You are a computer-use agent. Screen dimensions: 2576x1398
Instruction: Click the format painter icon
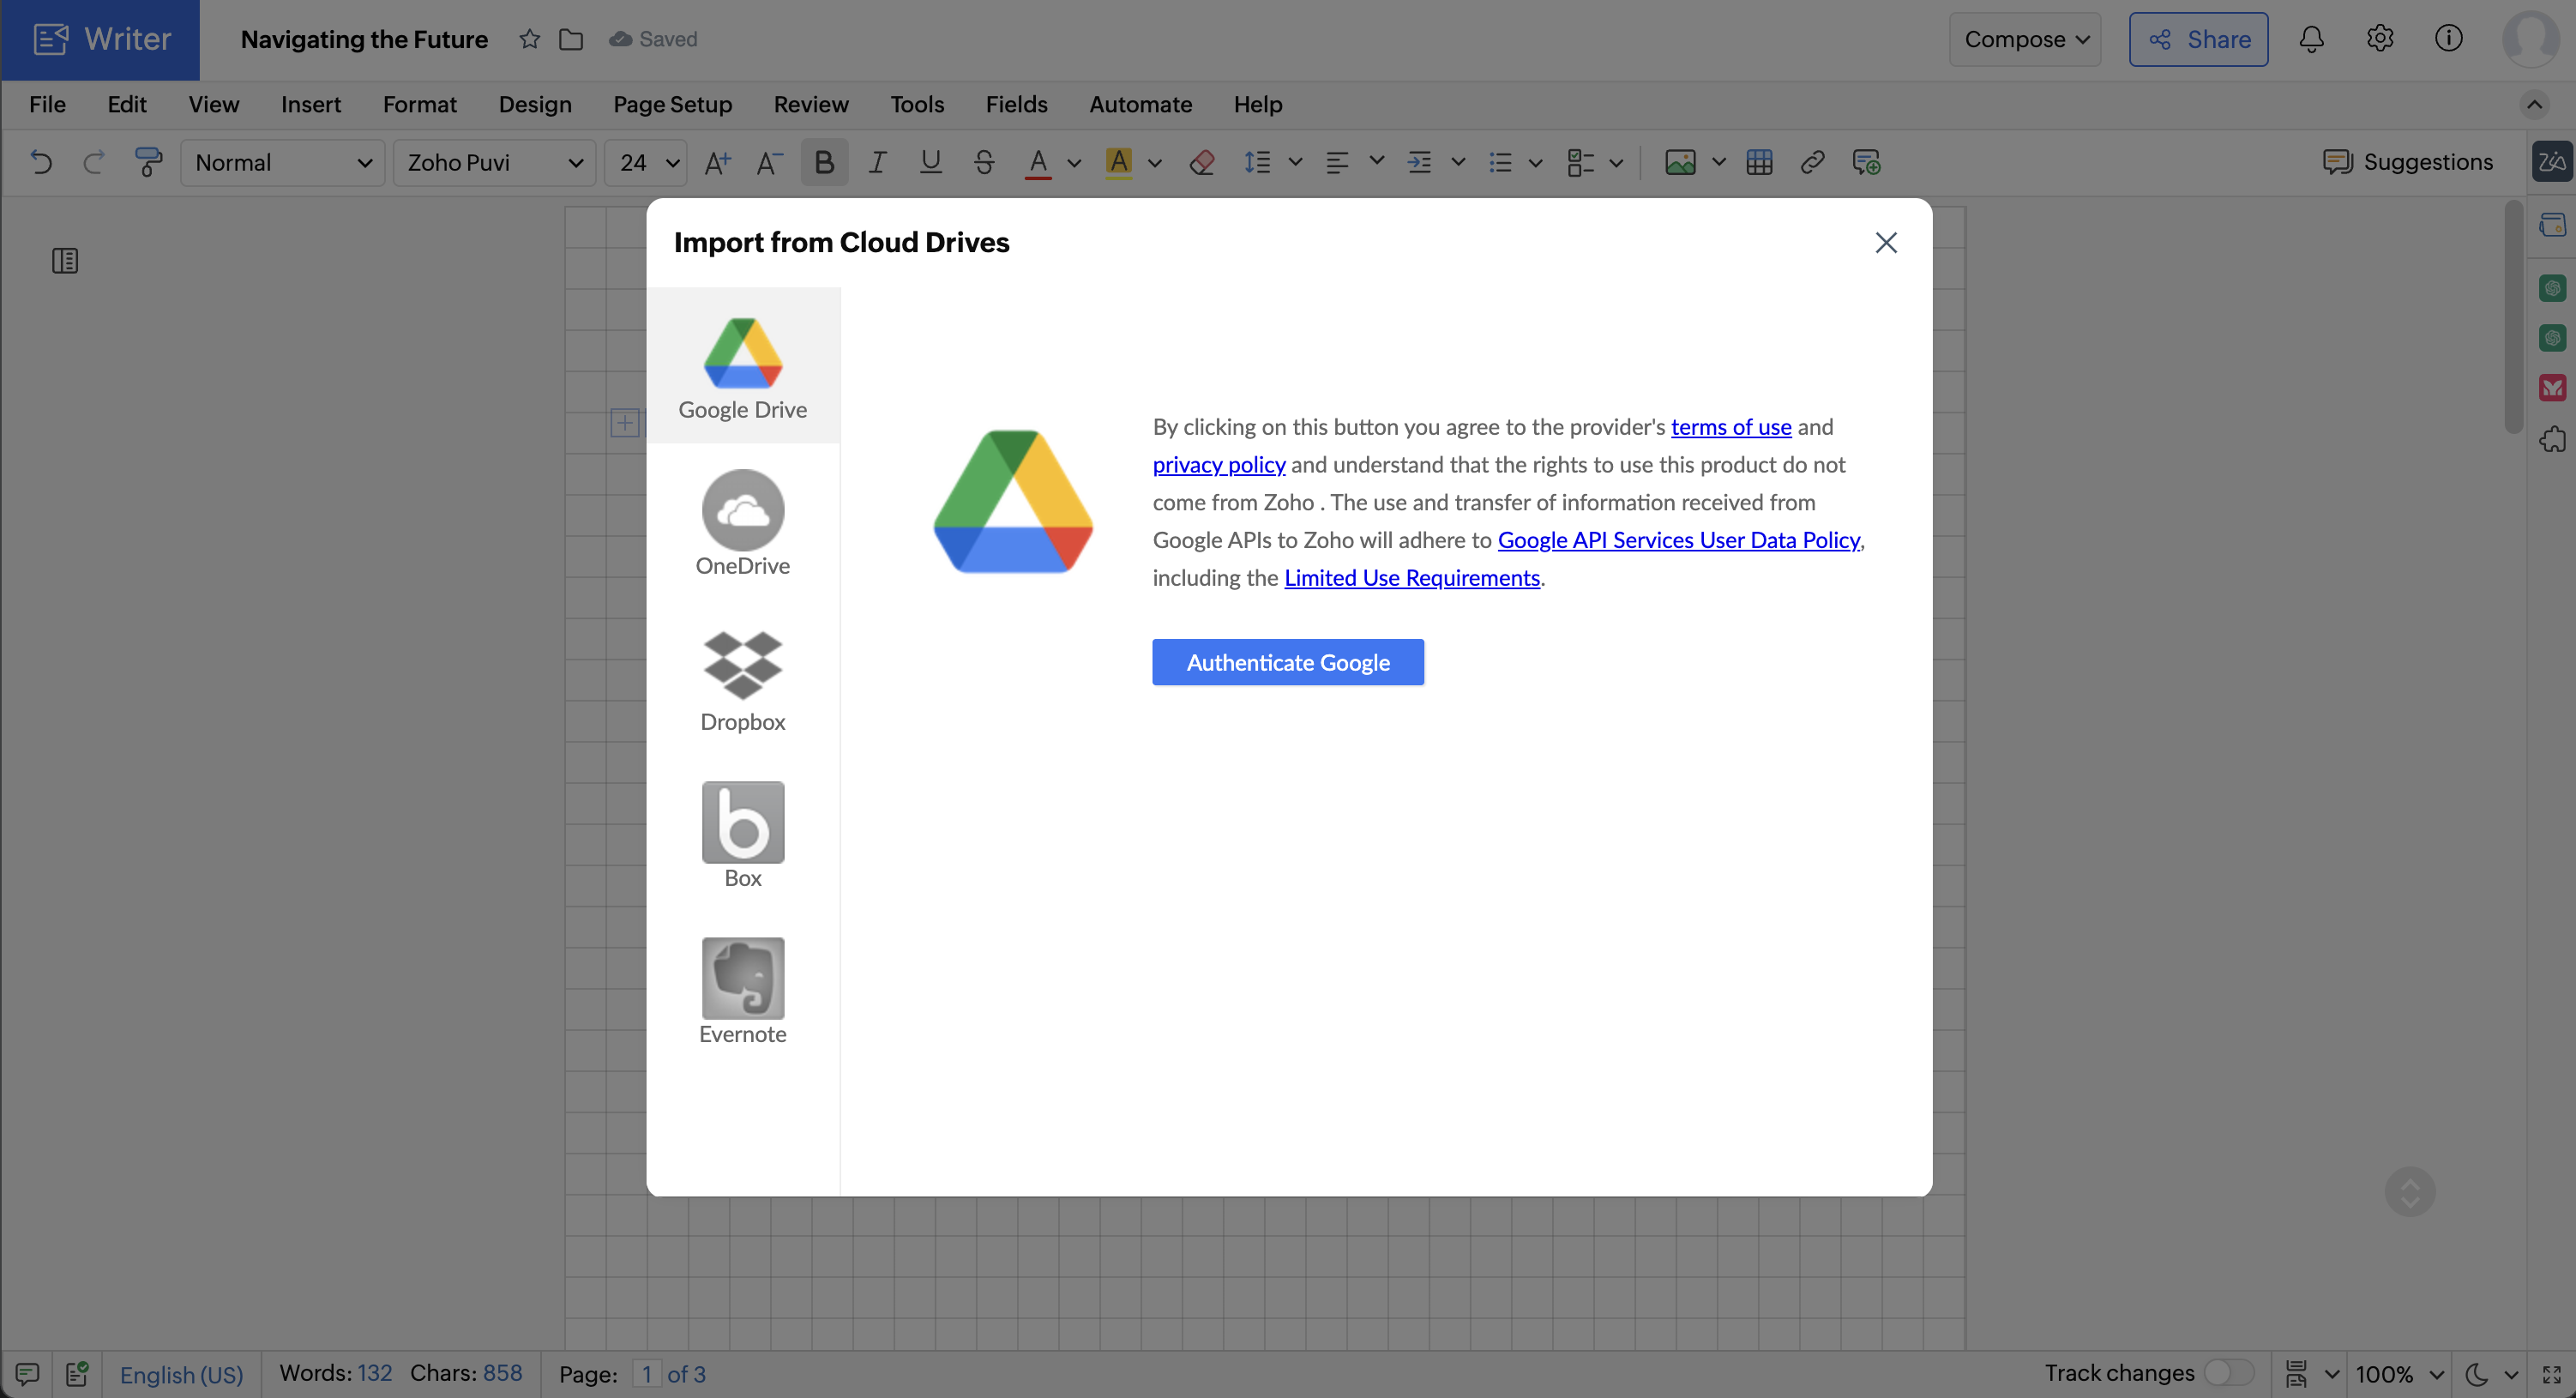[148, 162]
